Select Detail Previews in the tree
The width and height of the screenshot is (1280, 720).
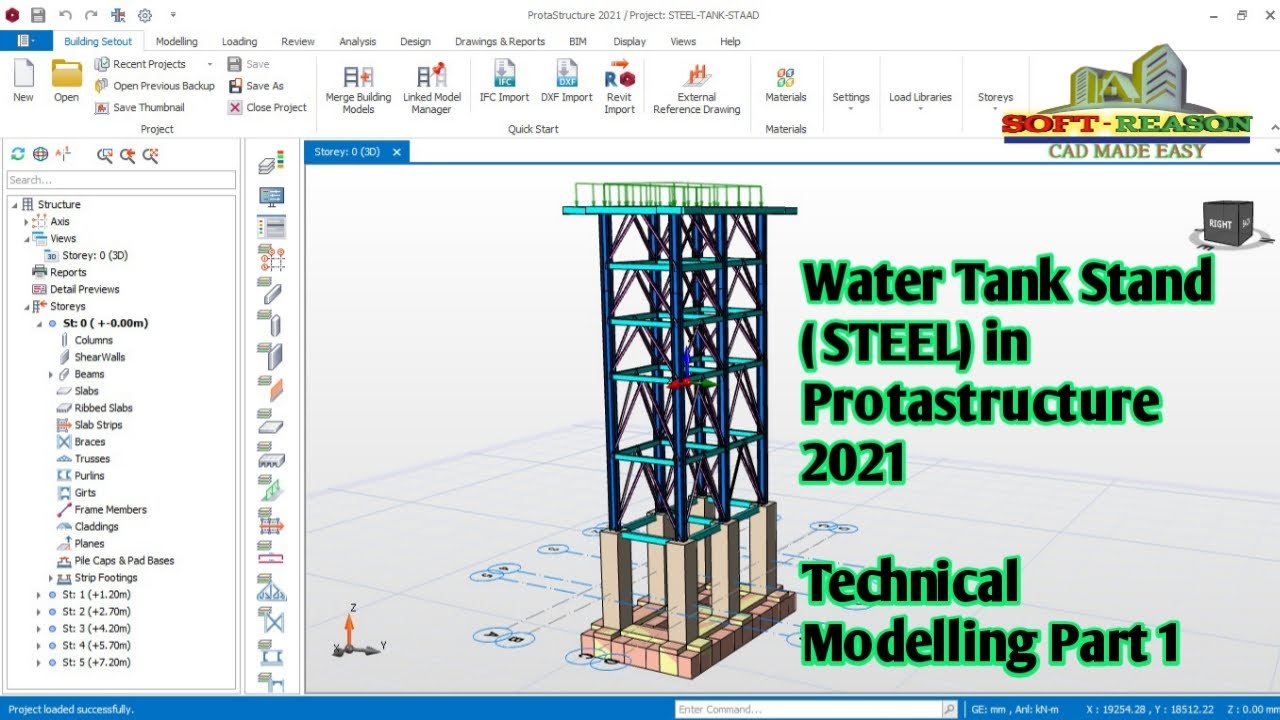click(84, 290)
